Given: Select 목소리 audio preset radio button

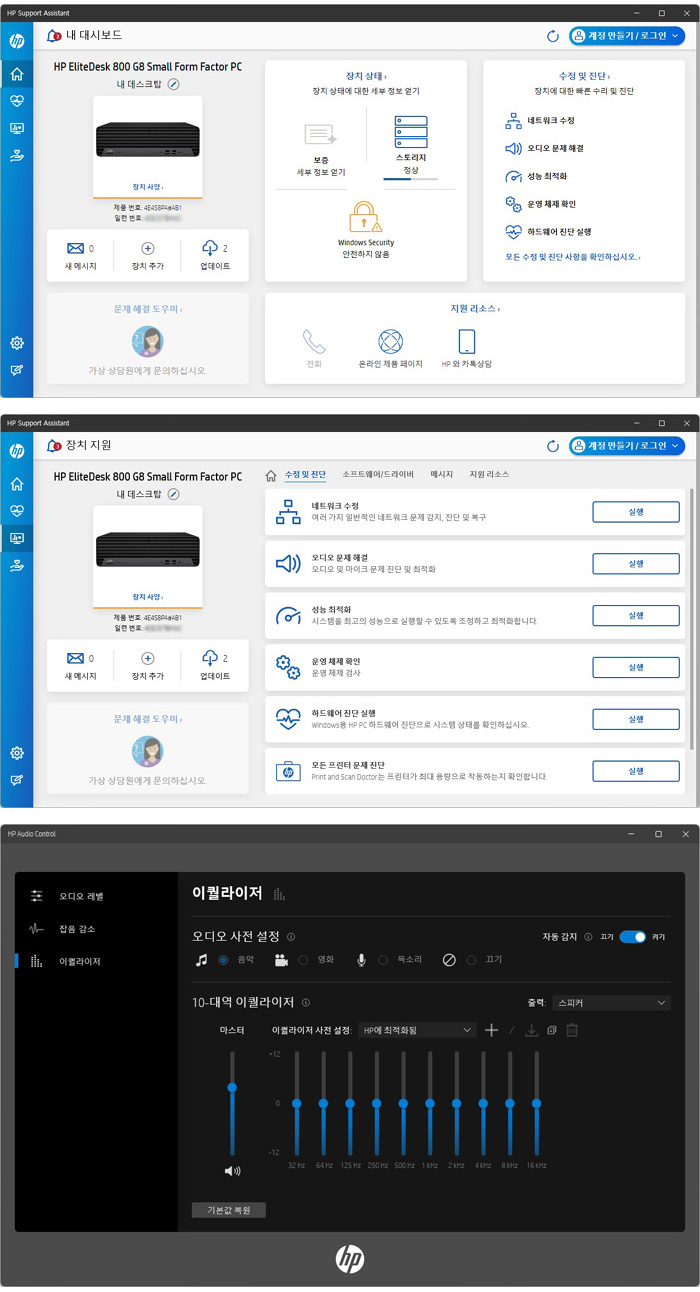Looking at the screenshot, I should point(383,960).
